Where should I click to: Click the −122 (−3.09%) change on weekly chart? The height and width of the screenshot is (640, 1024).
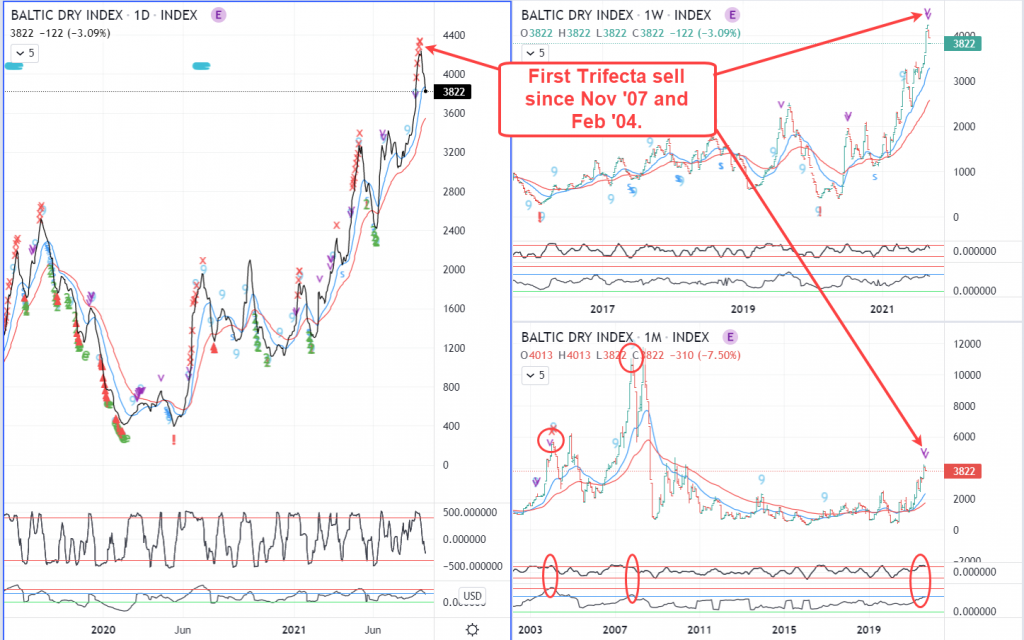pos(704,33)
